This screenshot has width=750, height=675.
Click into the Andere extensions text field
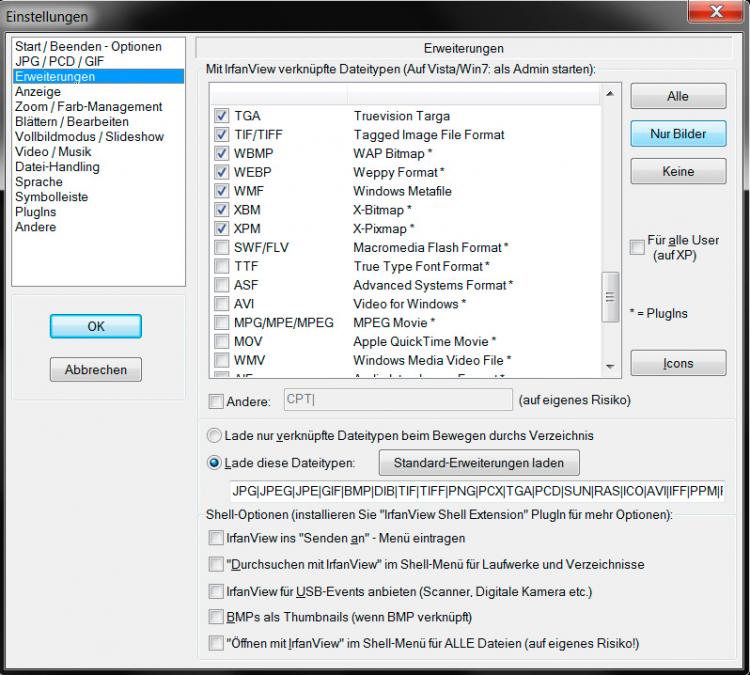pyautogui.click(x=398, y=401)
